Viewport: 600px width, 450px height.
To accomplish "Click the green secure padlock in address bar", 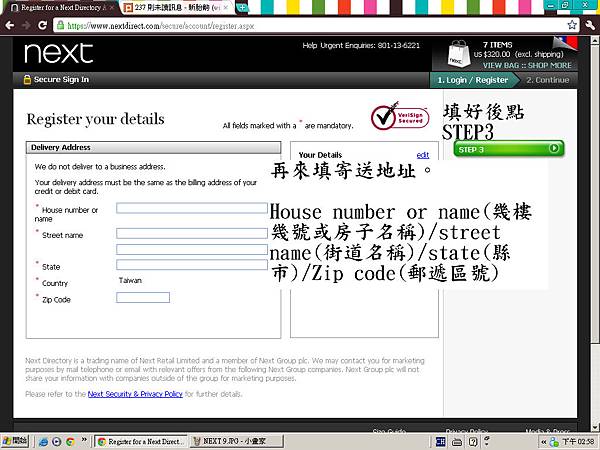I will [x=60, y=26].
